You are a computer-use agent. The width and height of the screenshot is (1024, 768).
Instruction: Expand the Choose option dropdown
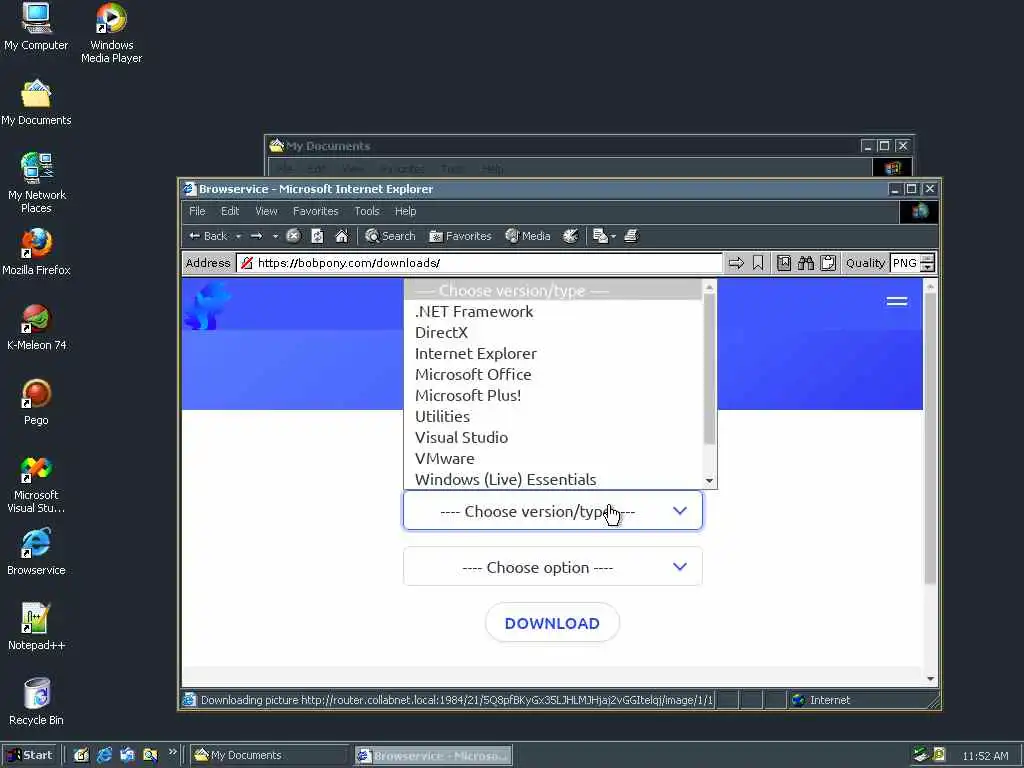[552, 567]
